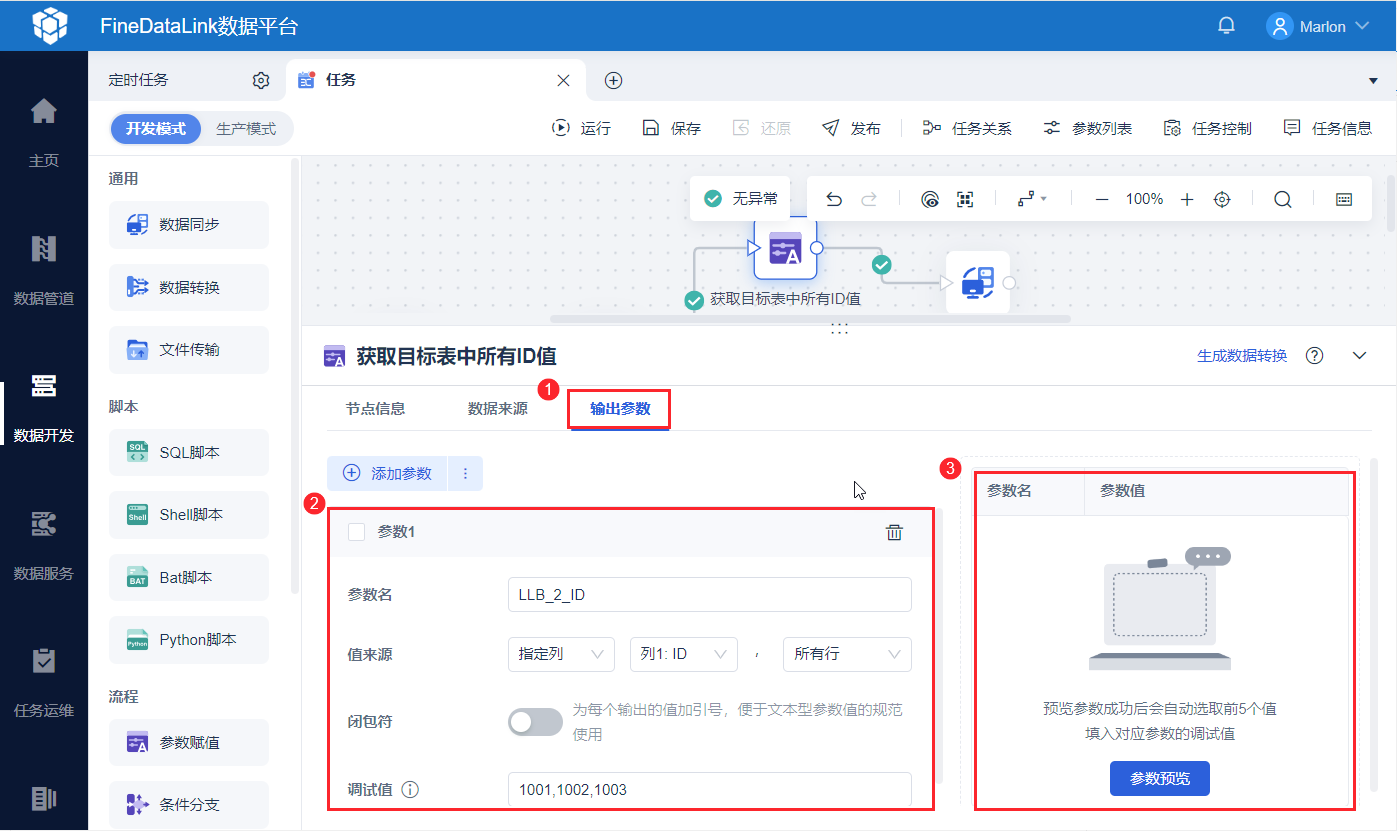Open the canvas layout dropdown
1397x831 pixels.
1031,199
